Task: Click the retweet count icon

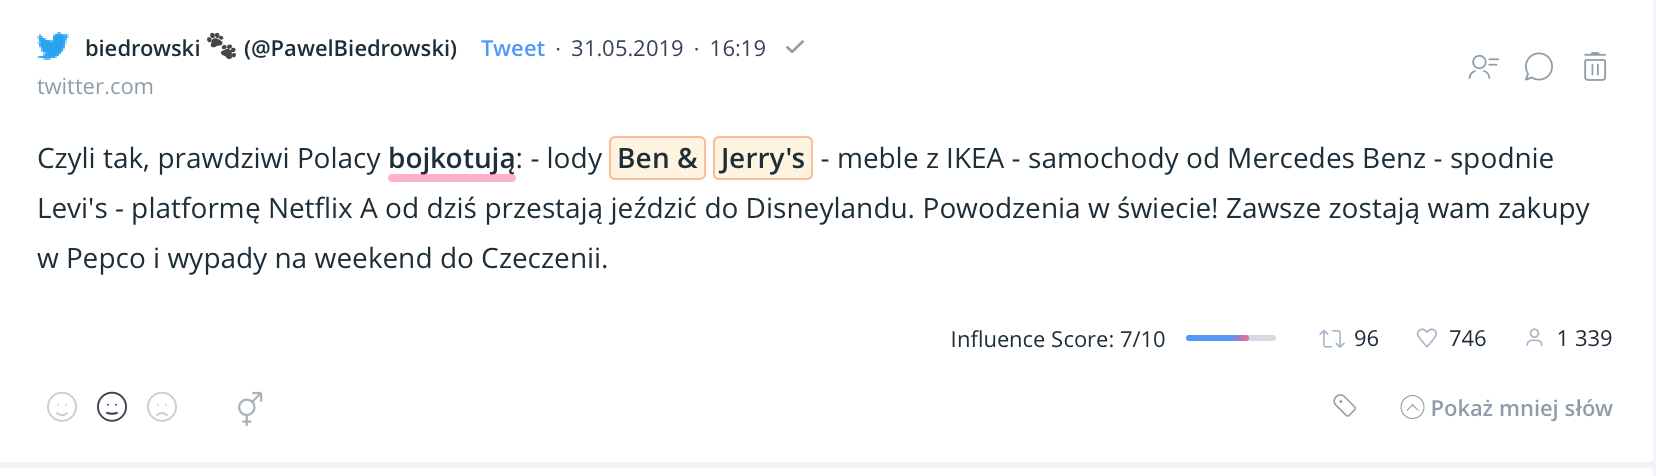Action: point(1331,339)
